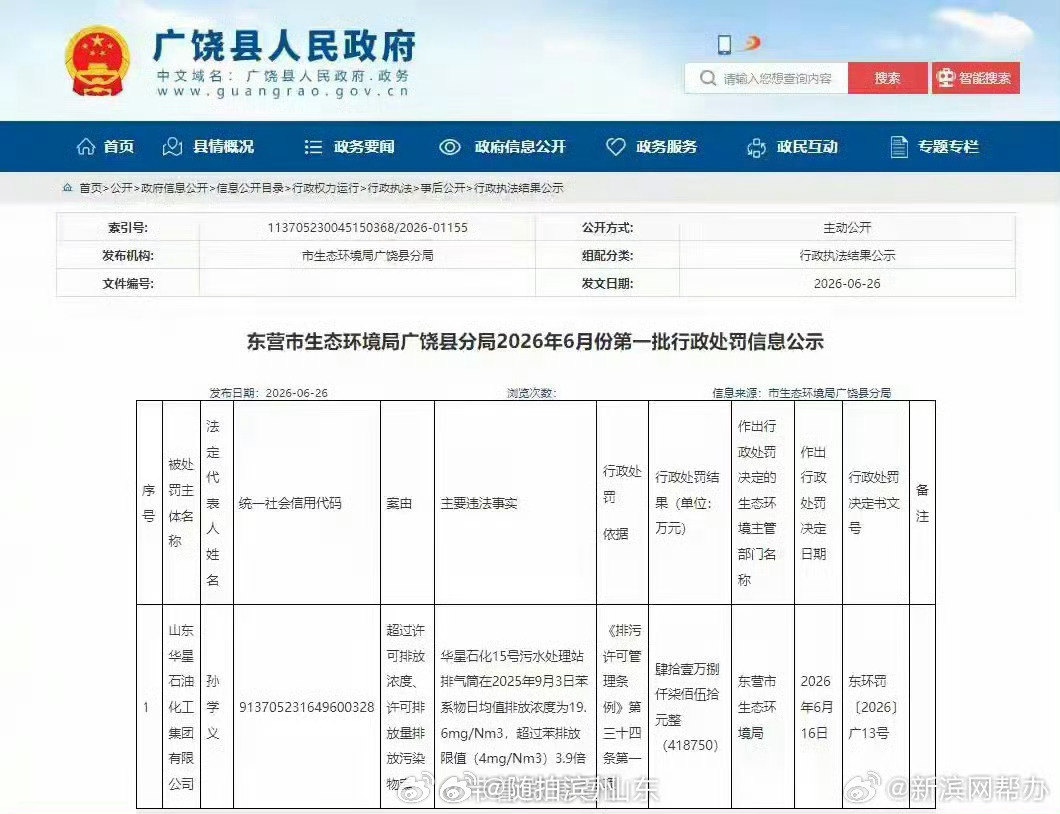Click the national emblem logo
Image resolution: width=1060 pixels, height=814 pixels.
point(98,62)
